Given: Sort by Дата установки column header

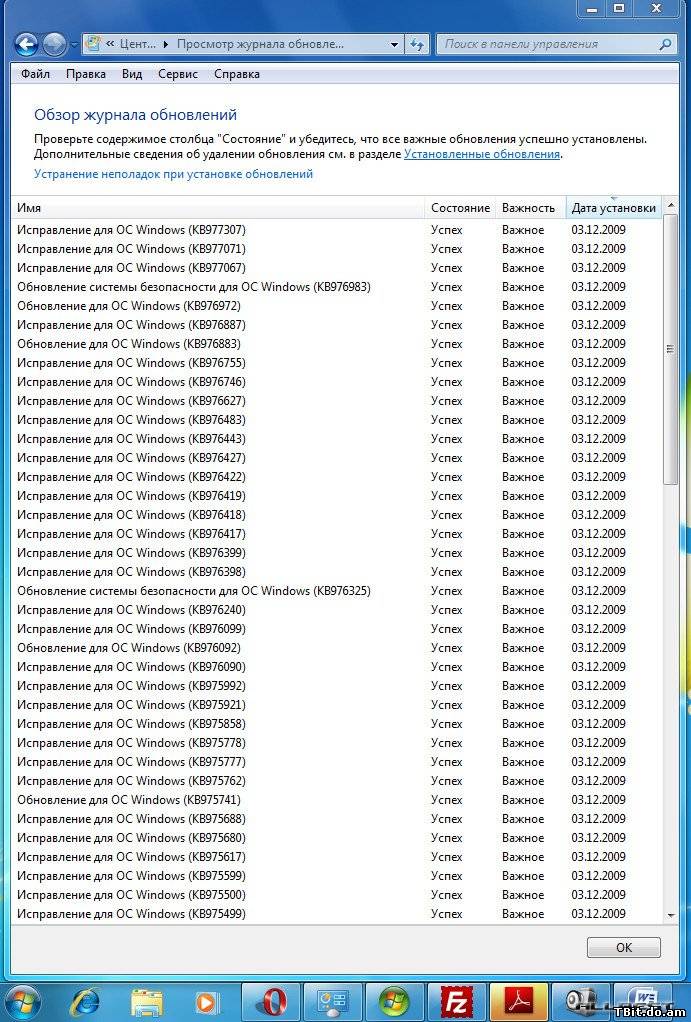Looking at the screenshot, I should [613, 208].
